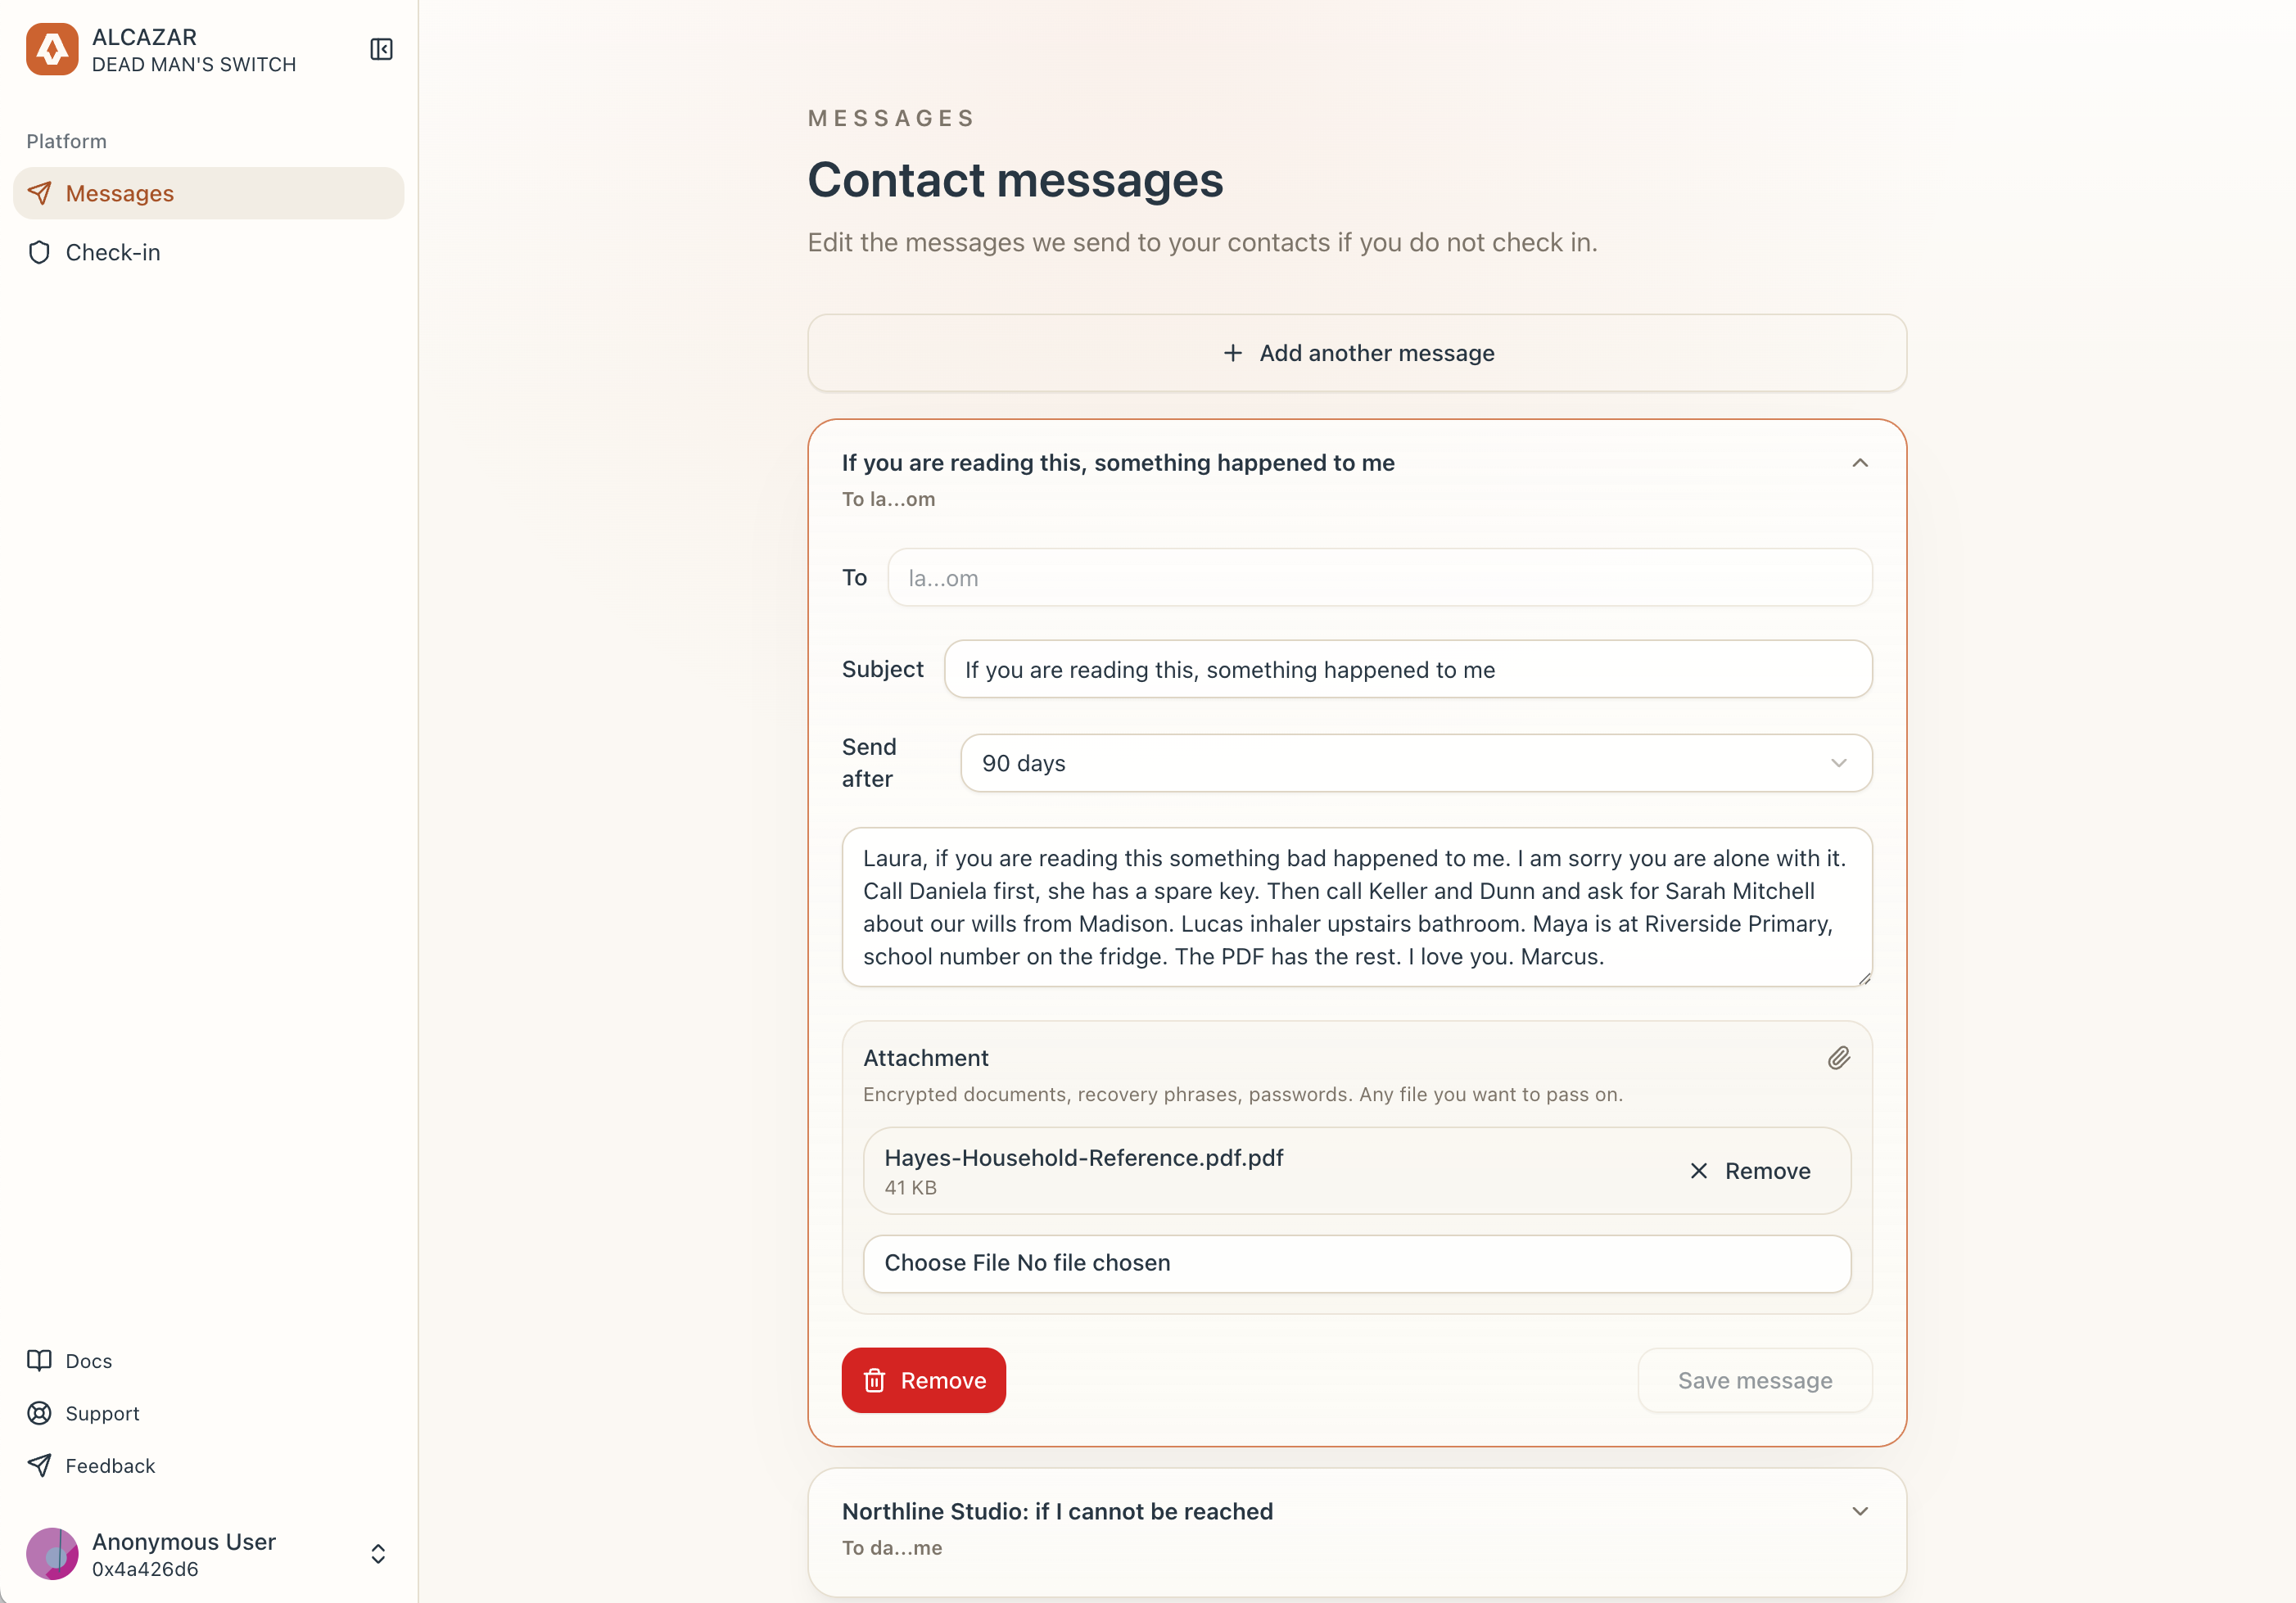Open the Send after 90 days dropdown
The height and width of the screenshot is (1603, 2296).
click(1415, 763)
